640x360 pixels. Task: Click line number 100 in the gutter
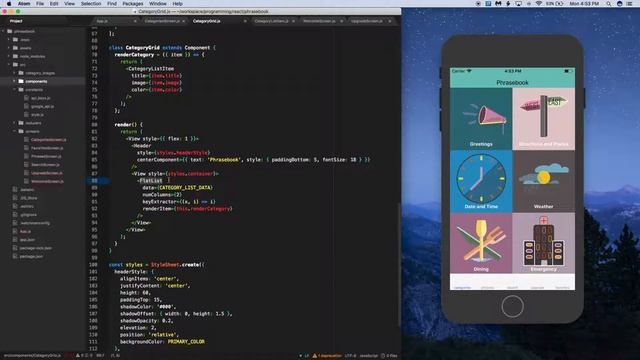click(93, 265)
